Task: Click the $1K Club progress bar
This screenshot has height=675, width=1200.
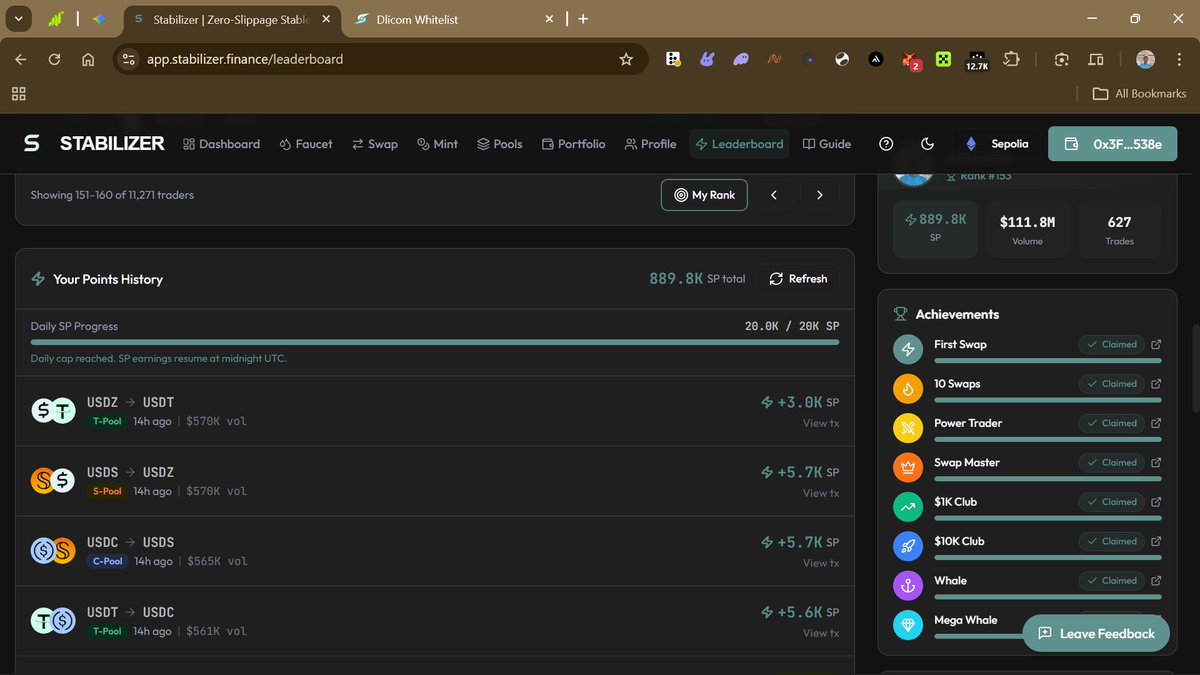Action: pyautogui.click(x=1048, y=518)
